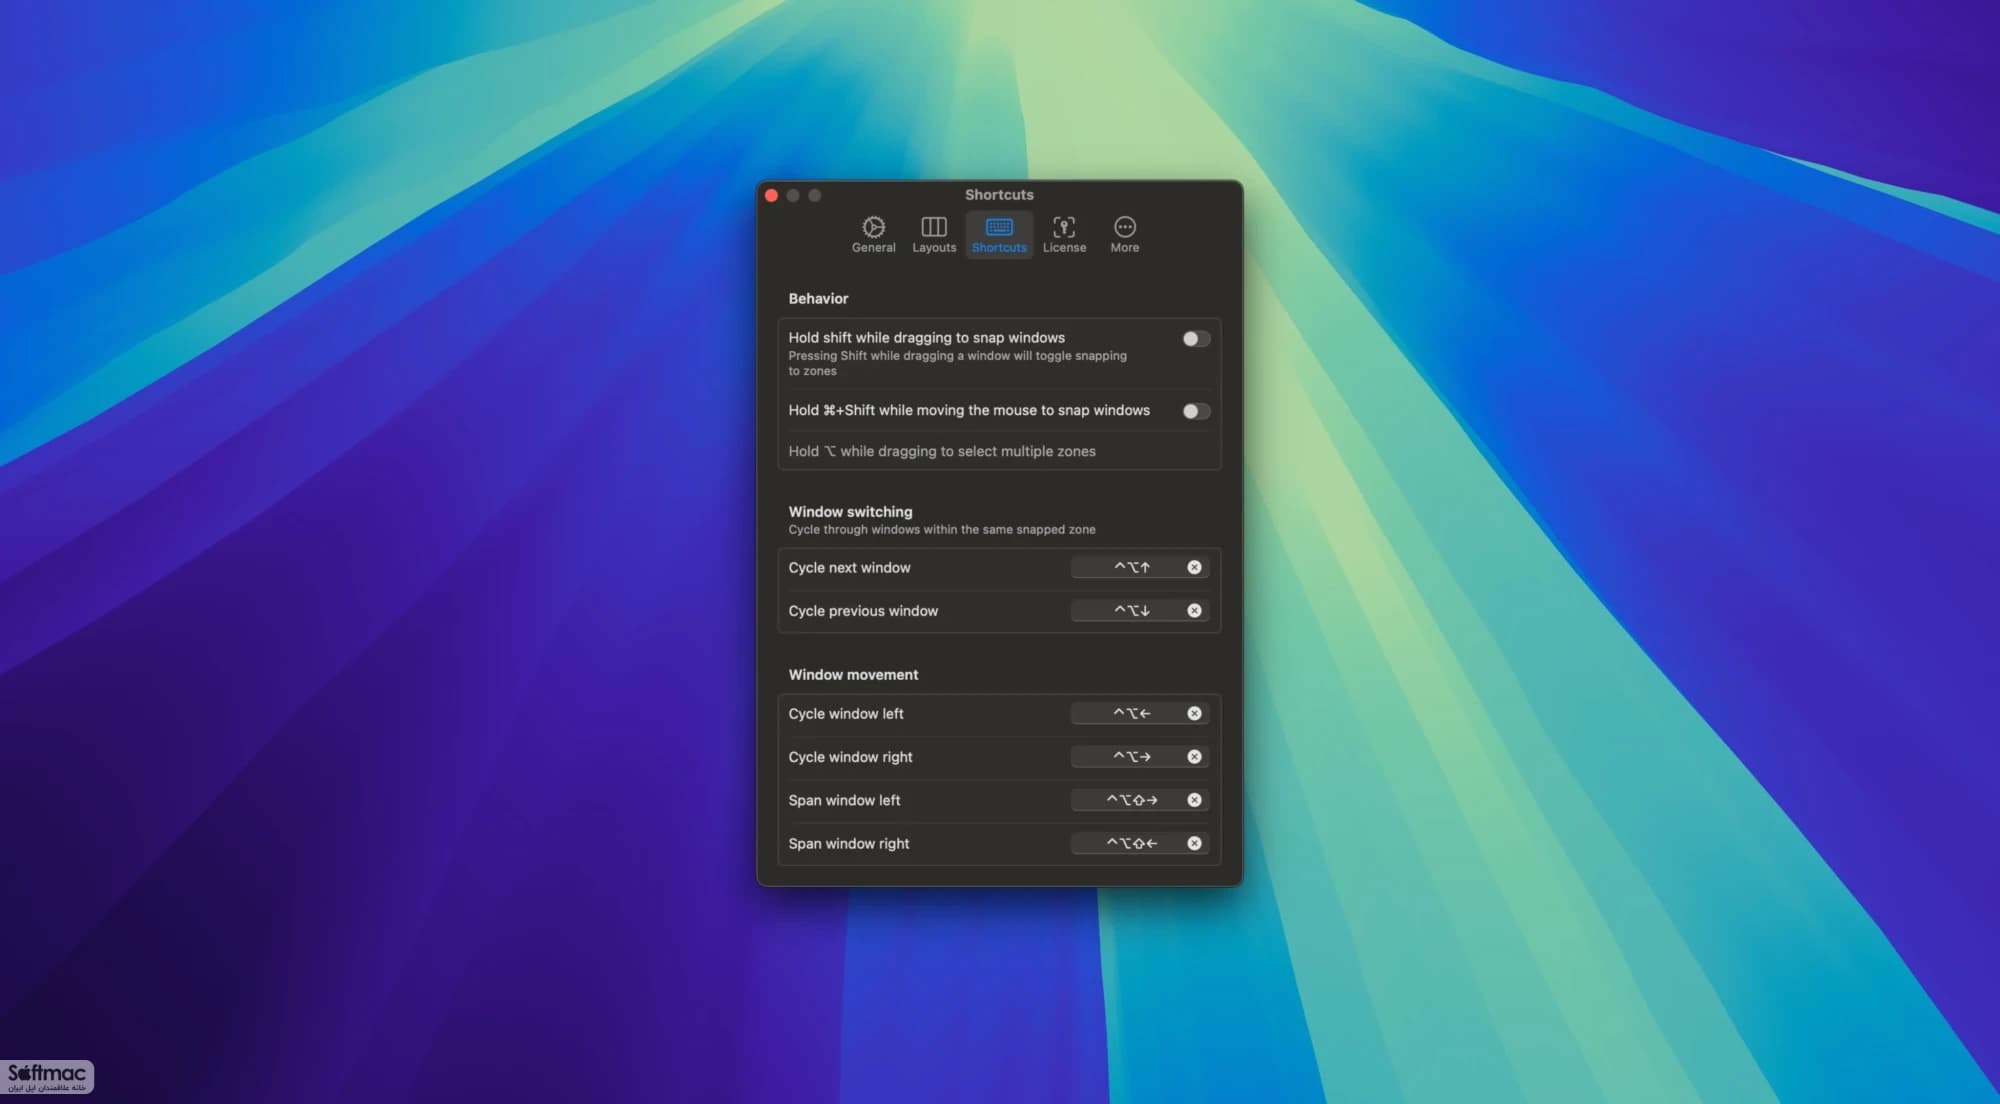Close the Shortcuts window
This screenshot has width=2000, height=1104.
tap(771, 195)
